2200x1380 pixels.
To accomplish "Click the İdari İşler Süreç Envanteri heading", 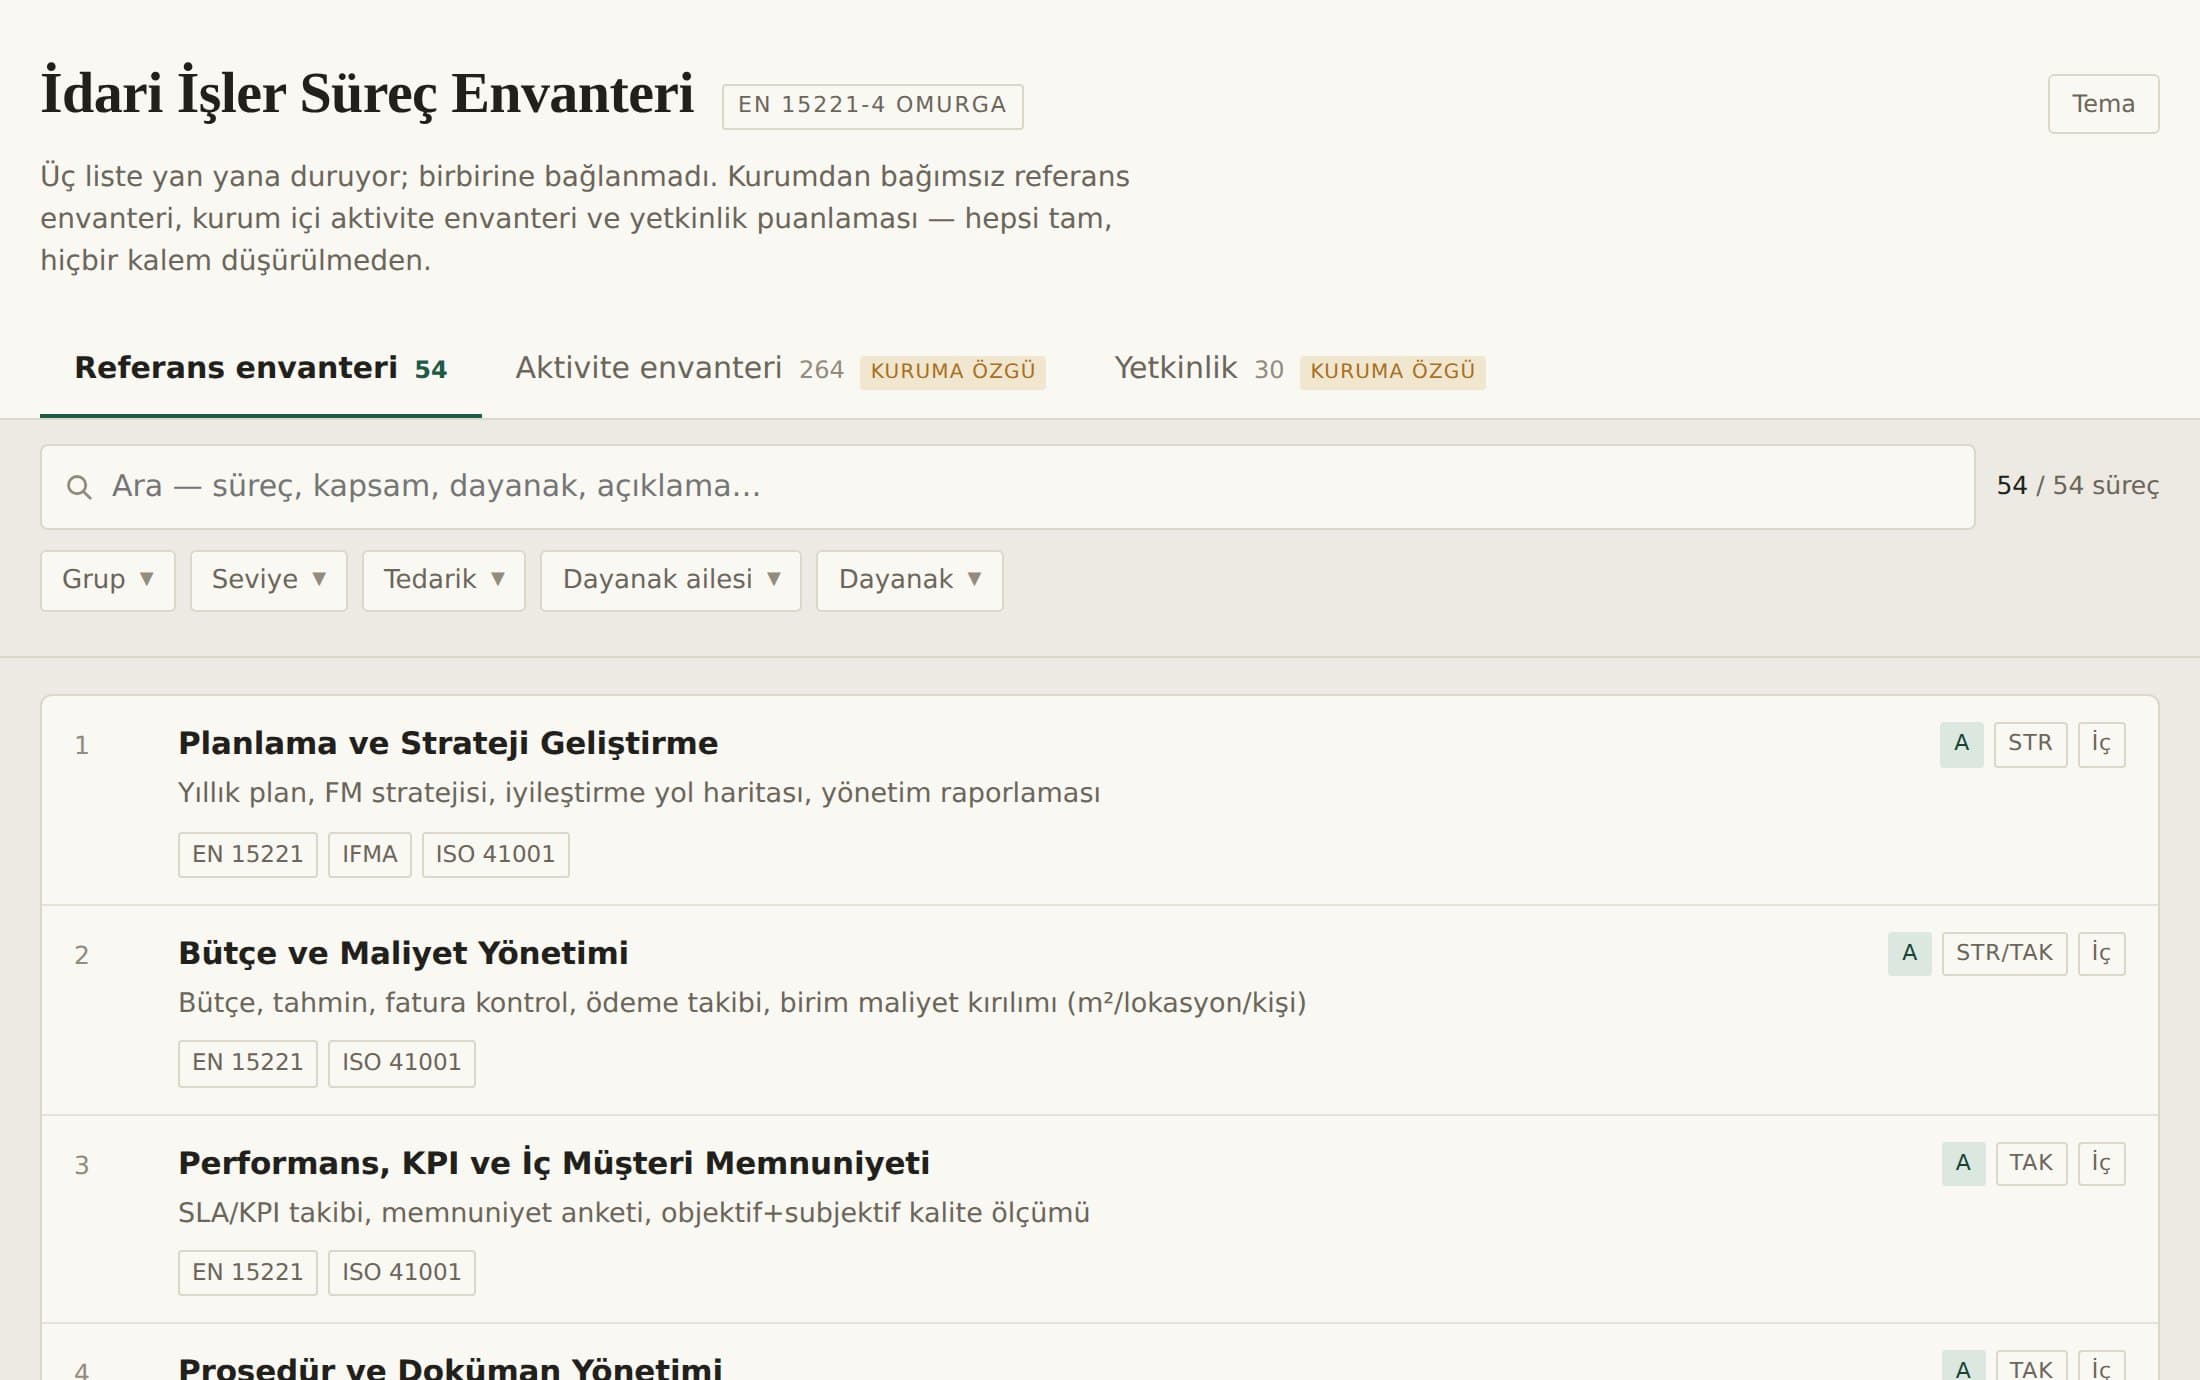I will pos(367,94).
